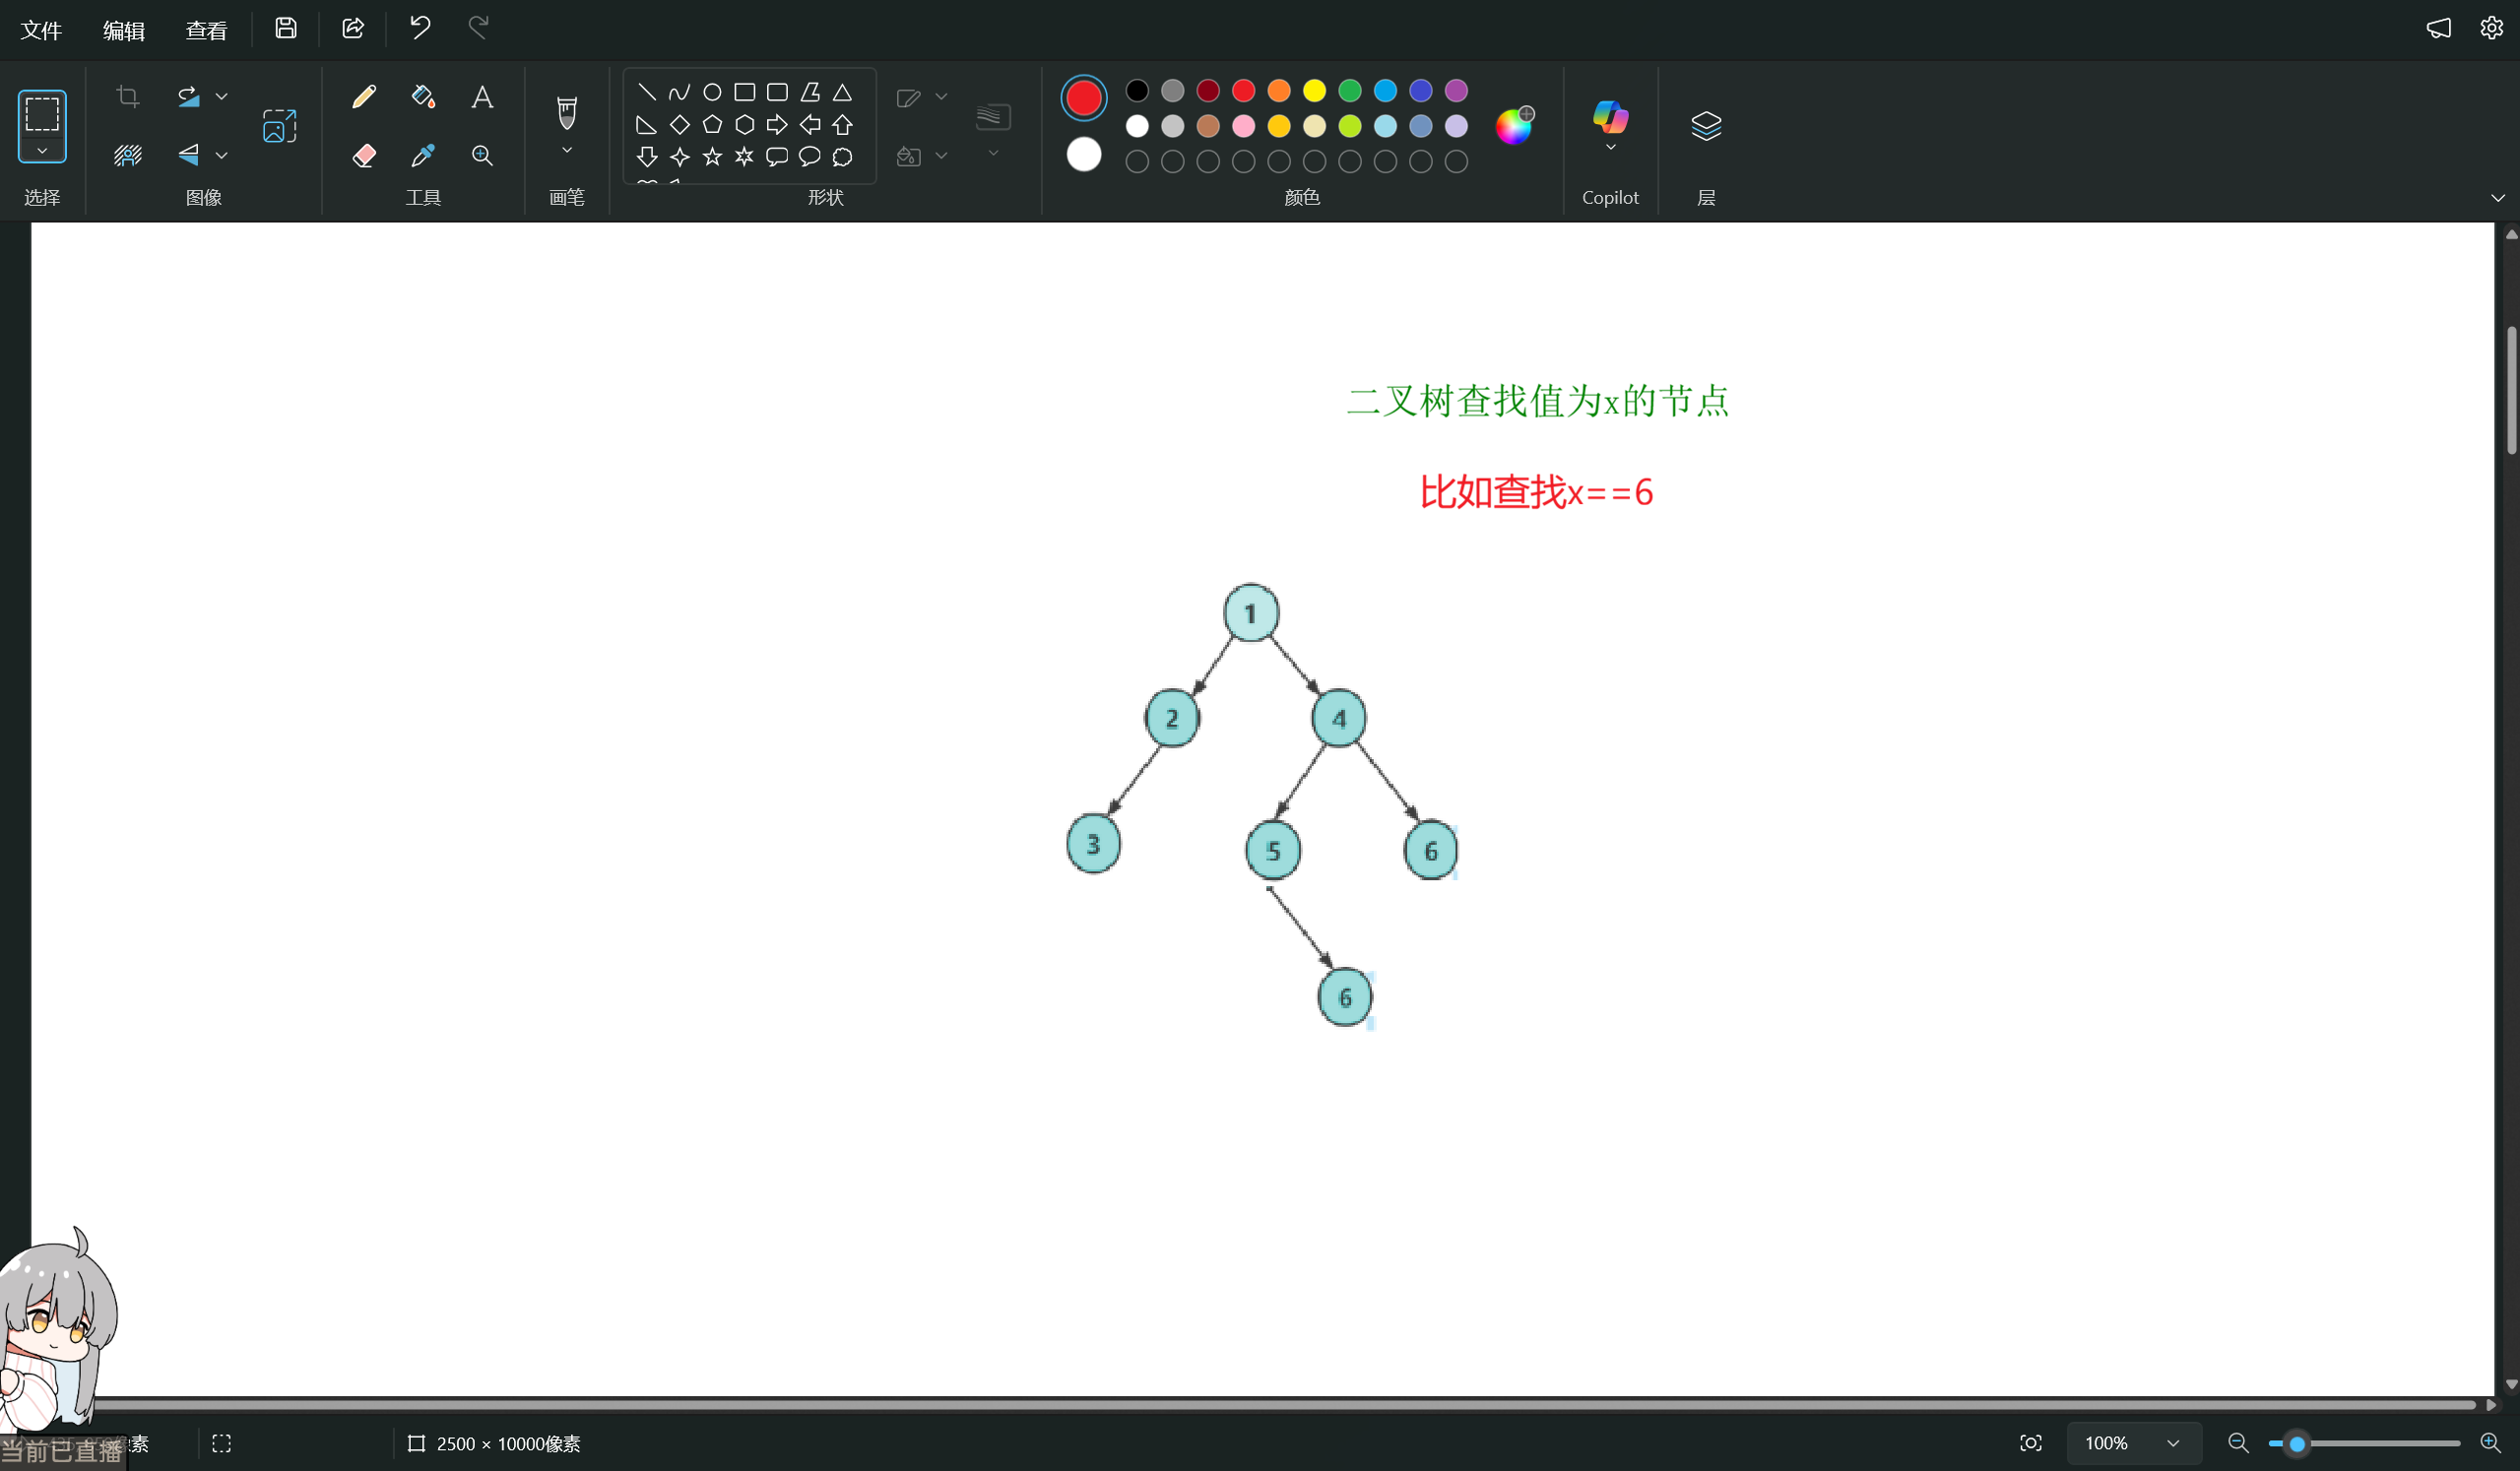2520x1471 pixels.
Task: Toggle fit-to-window view button
Action: (x=2030, y=1443)
